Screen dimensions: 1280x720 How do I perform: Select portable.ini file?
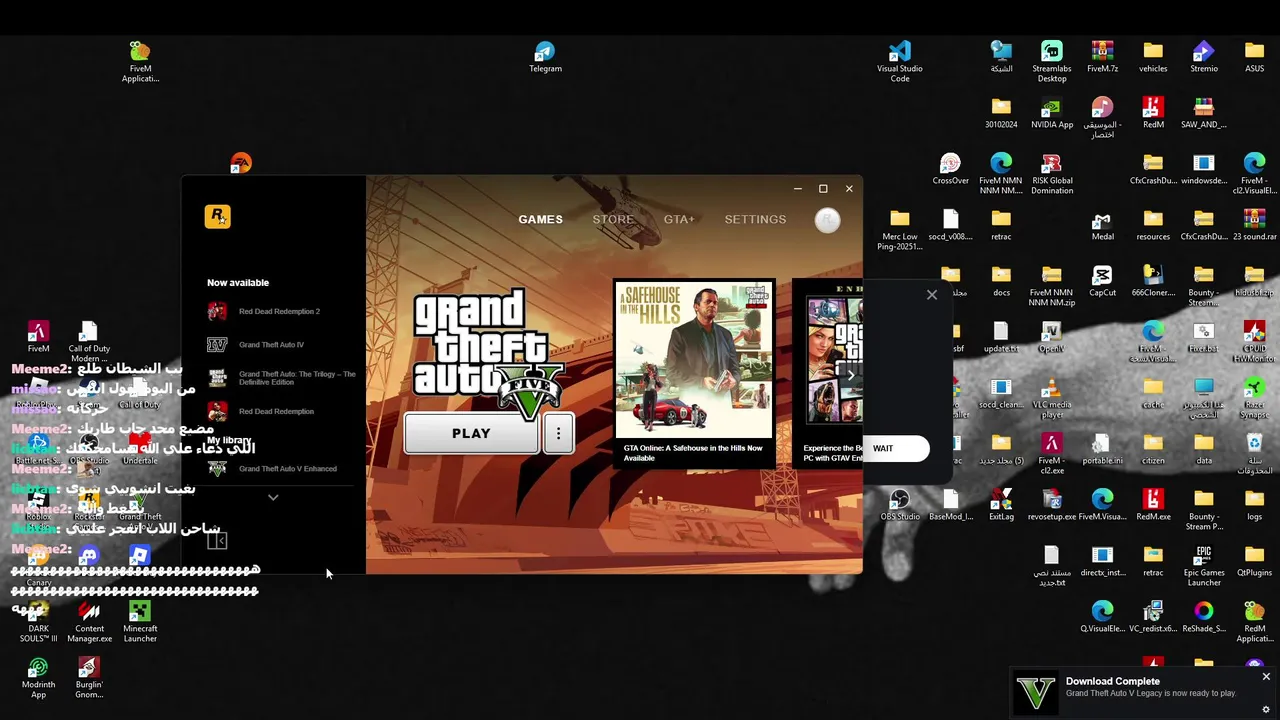point(1102,449)
